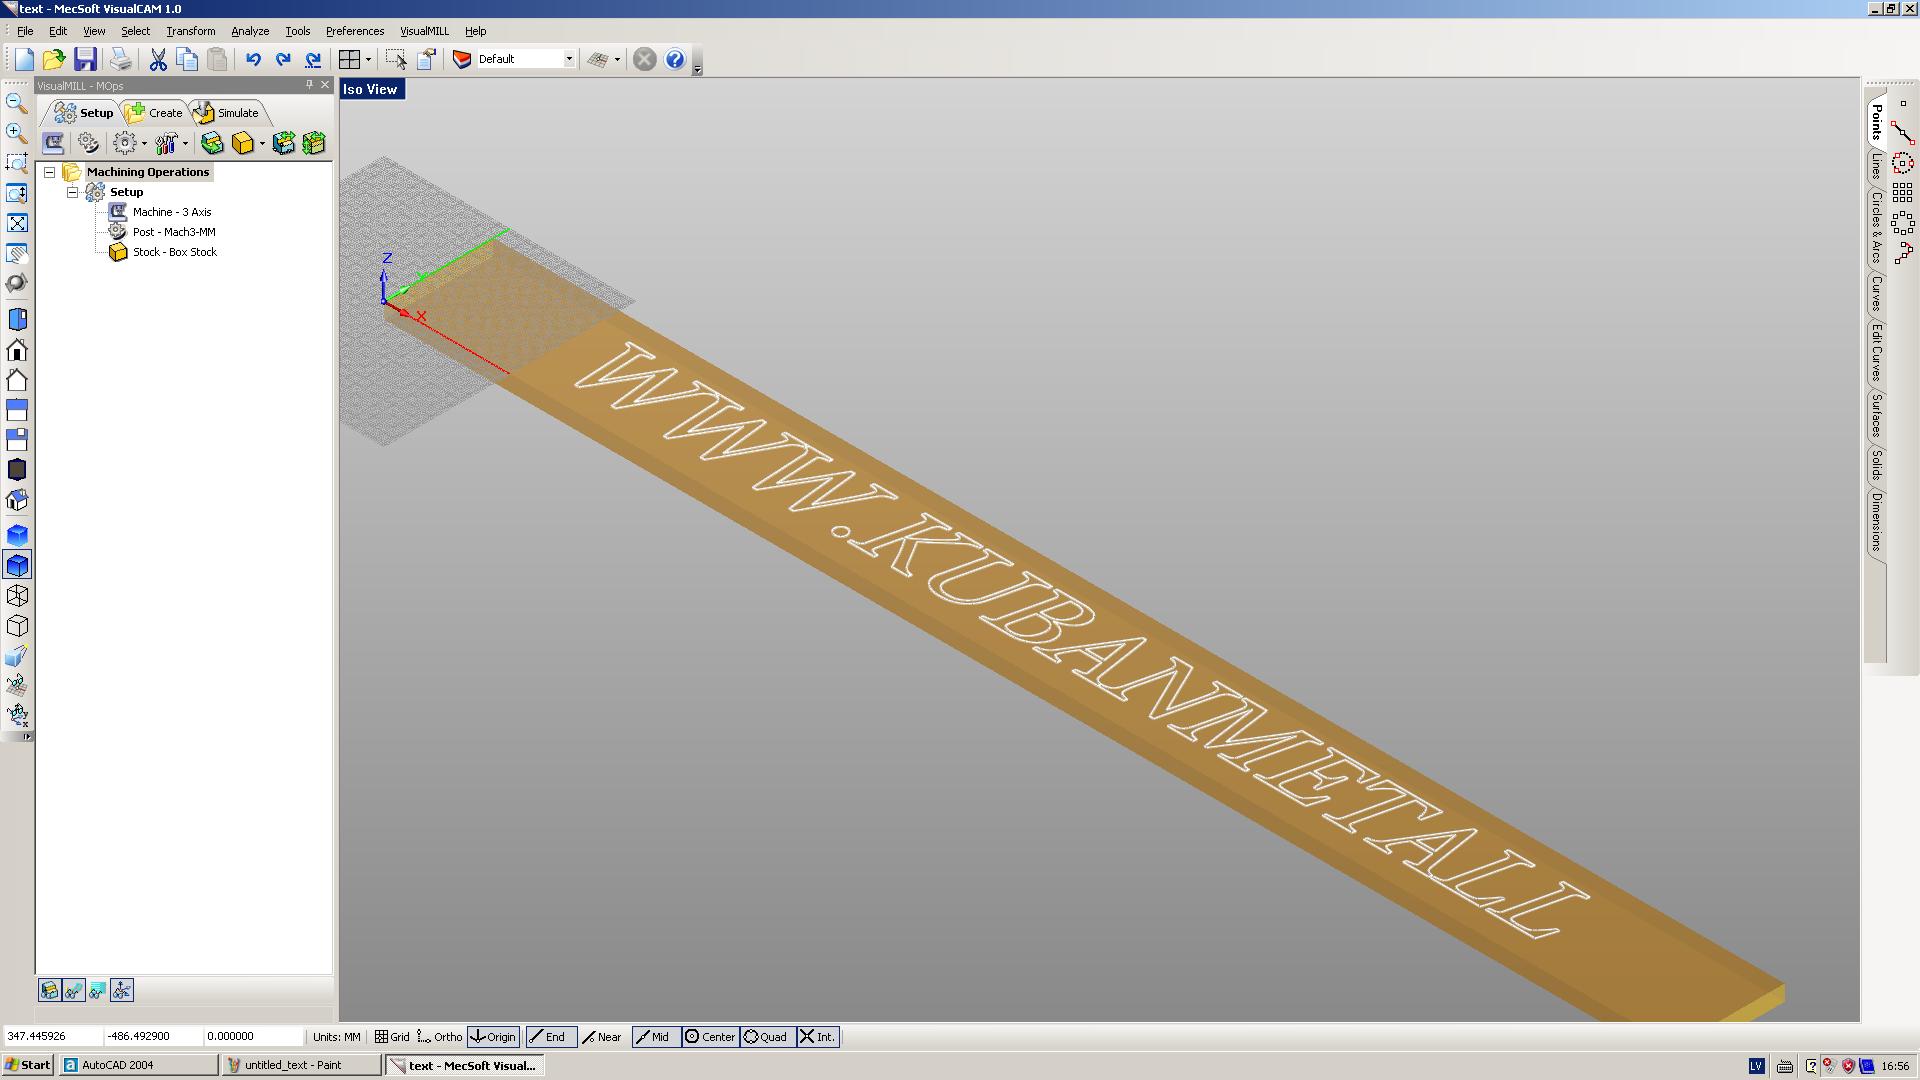Screen dimensions: 1920x1080
Task: Click the X coordinate input field
Action: (50, 1037)
